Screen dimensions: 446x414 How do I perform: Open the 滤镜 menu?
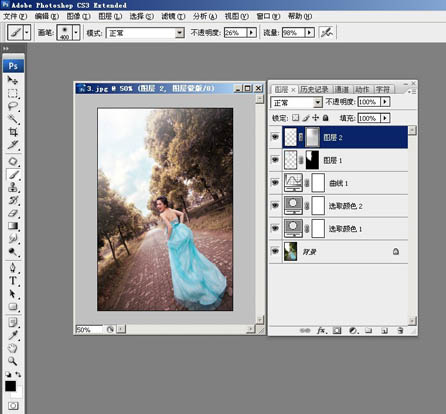173,16
